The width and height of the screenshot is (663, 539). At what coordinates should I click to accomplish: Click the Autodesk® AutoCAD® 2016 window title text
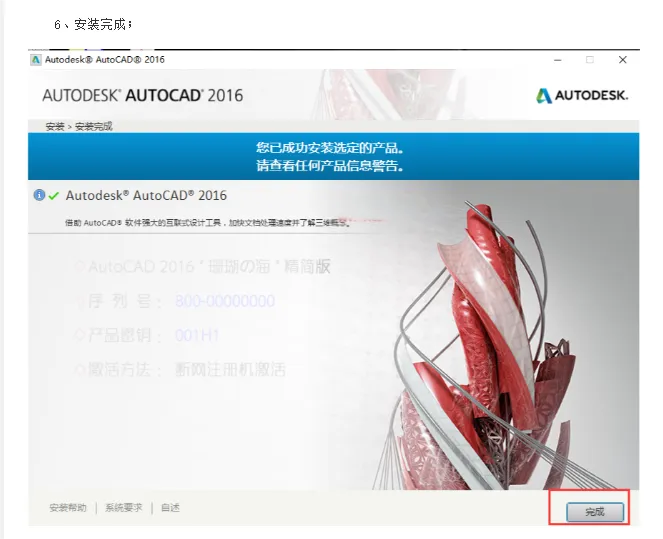click(105, 60)
